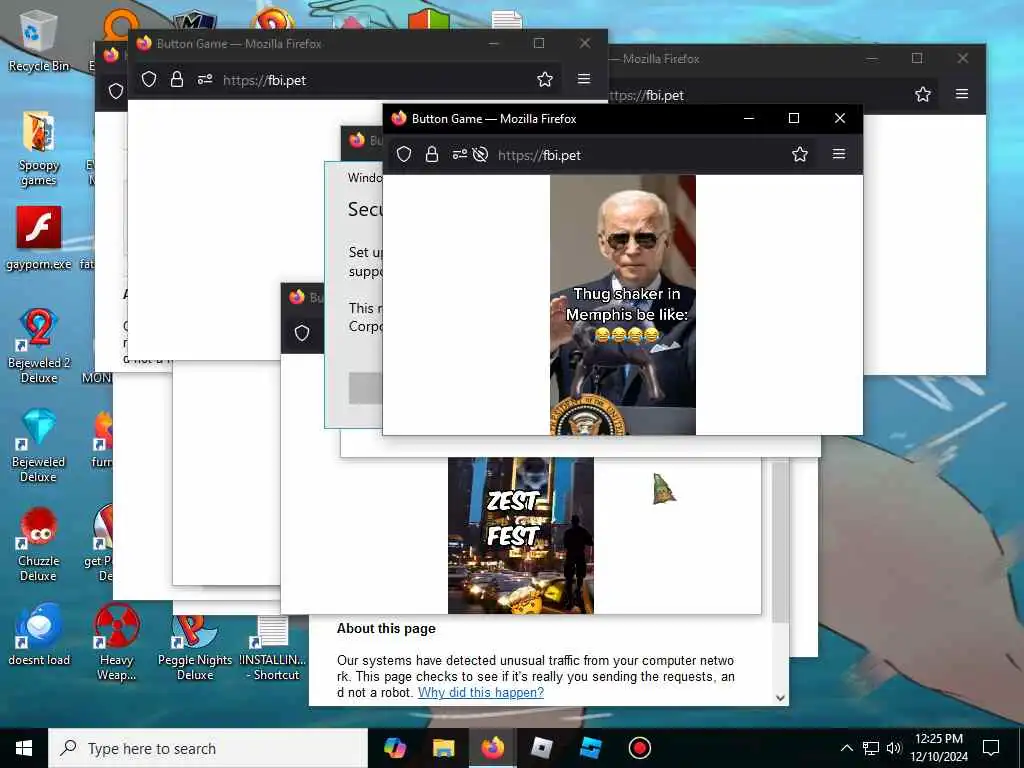The image size is (1024, 768).
Task: Launch Bejeweled Deluxe shortcut
Action: [x=39, y=446]
